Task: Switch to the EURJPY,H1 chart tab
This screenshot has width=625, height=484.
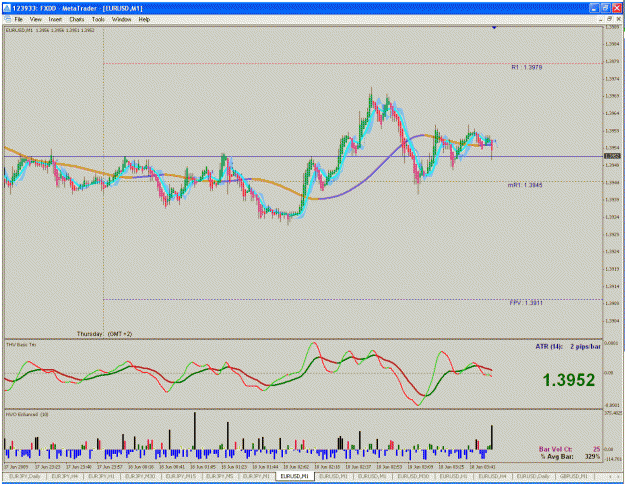Action: pyautogui.click(x=101, y=476)
